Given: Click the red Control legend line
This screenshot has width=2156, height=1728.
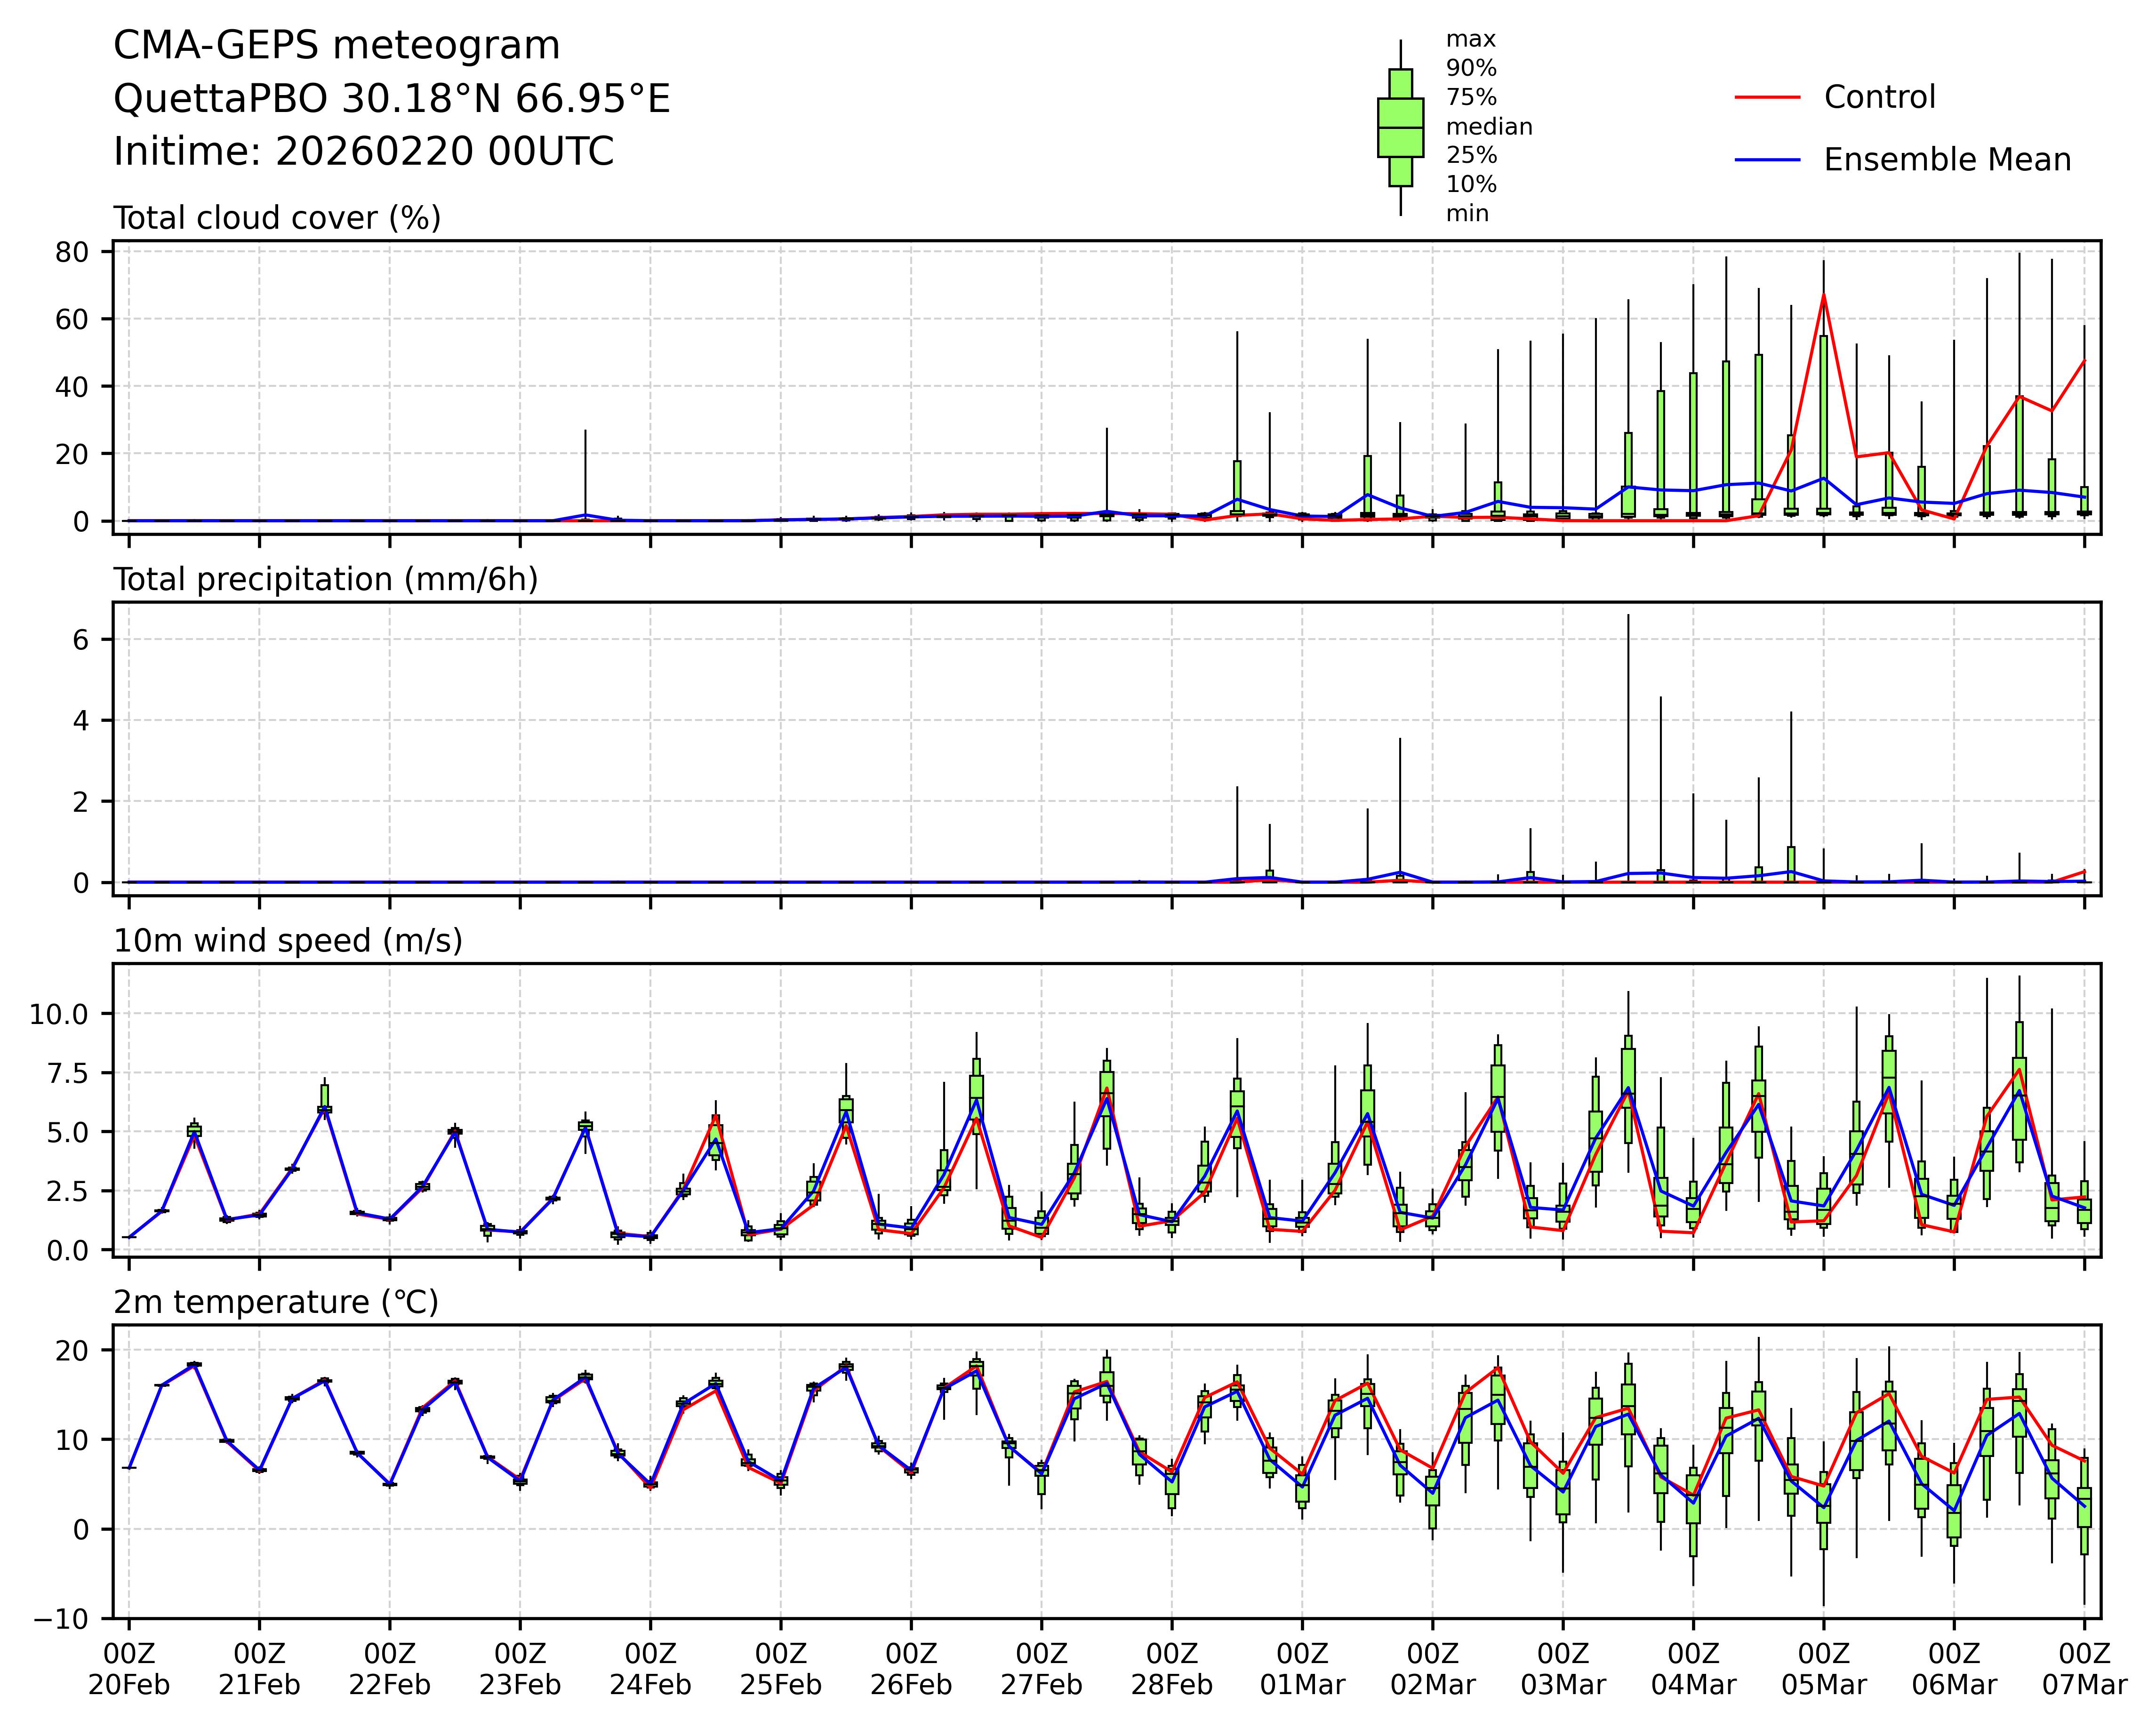Looking at the screenshot, I should [1767, 97].
